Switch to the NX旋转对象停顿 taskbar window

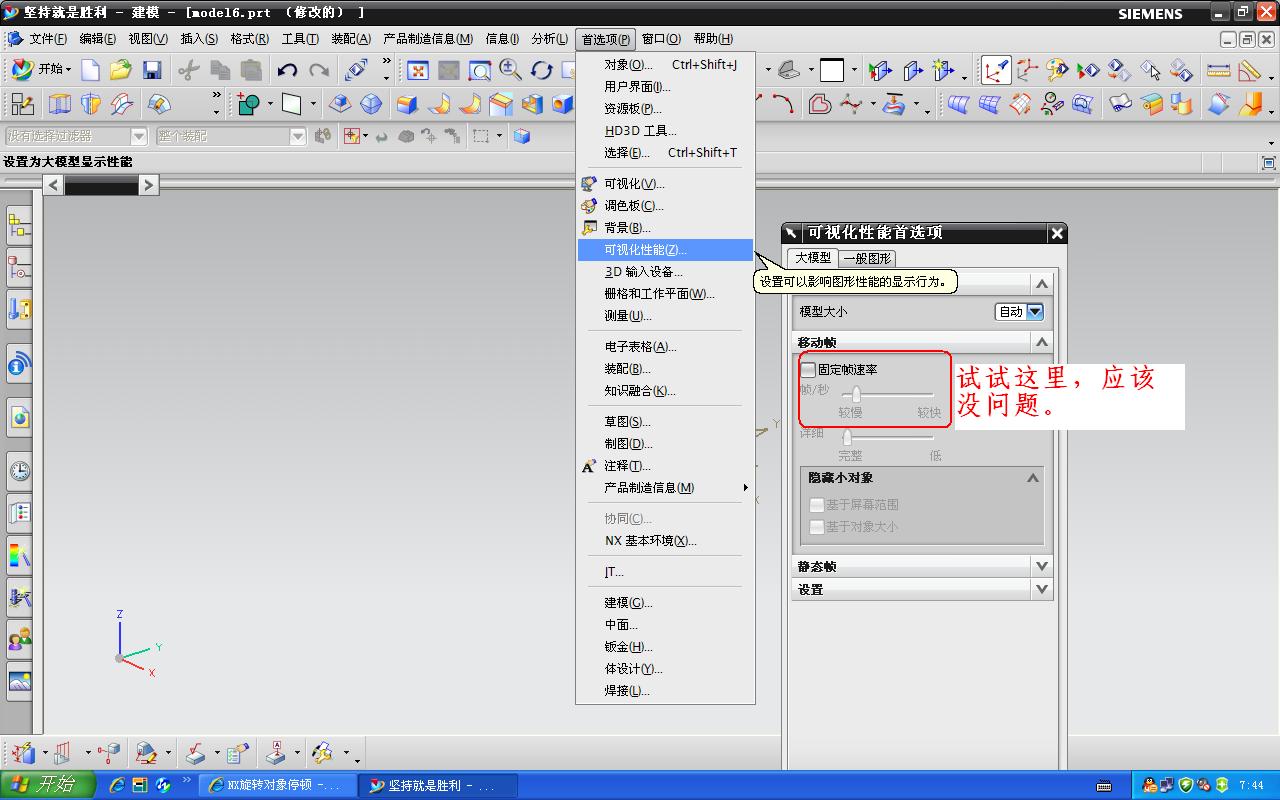pos(277,786)
